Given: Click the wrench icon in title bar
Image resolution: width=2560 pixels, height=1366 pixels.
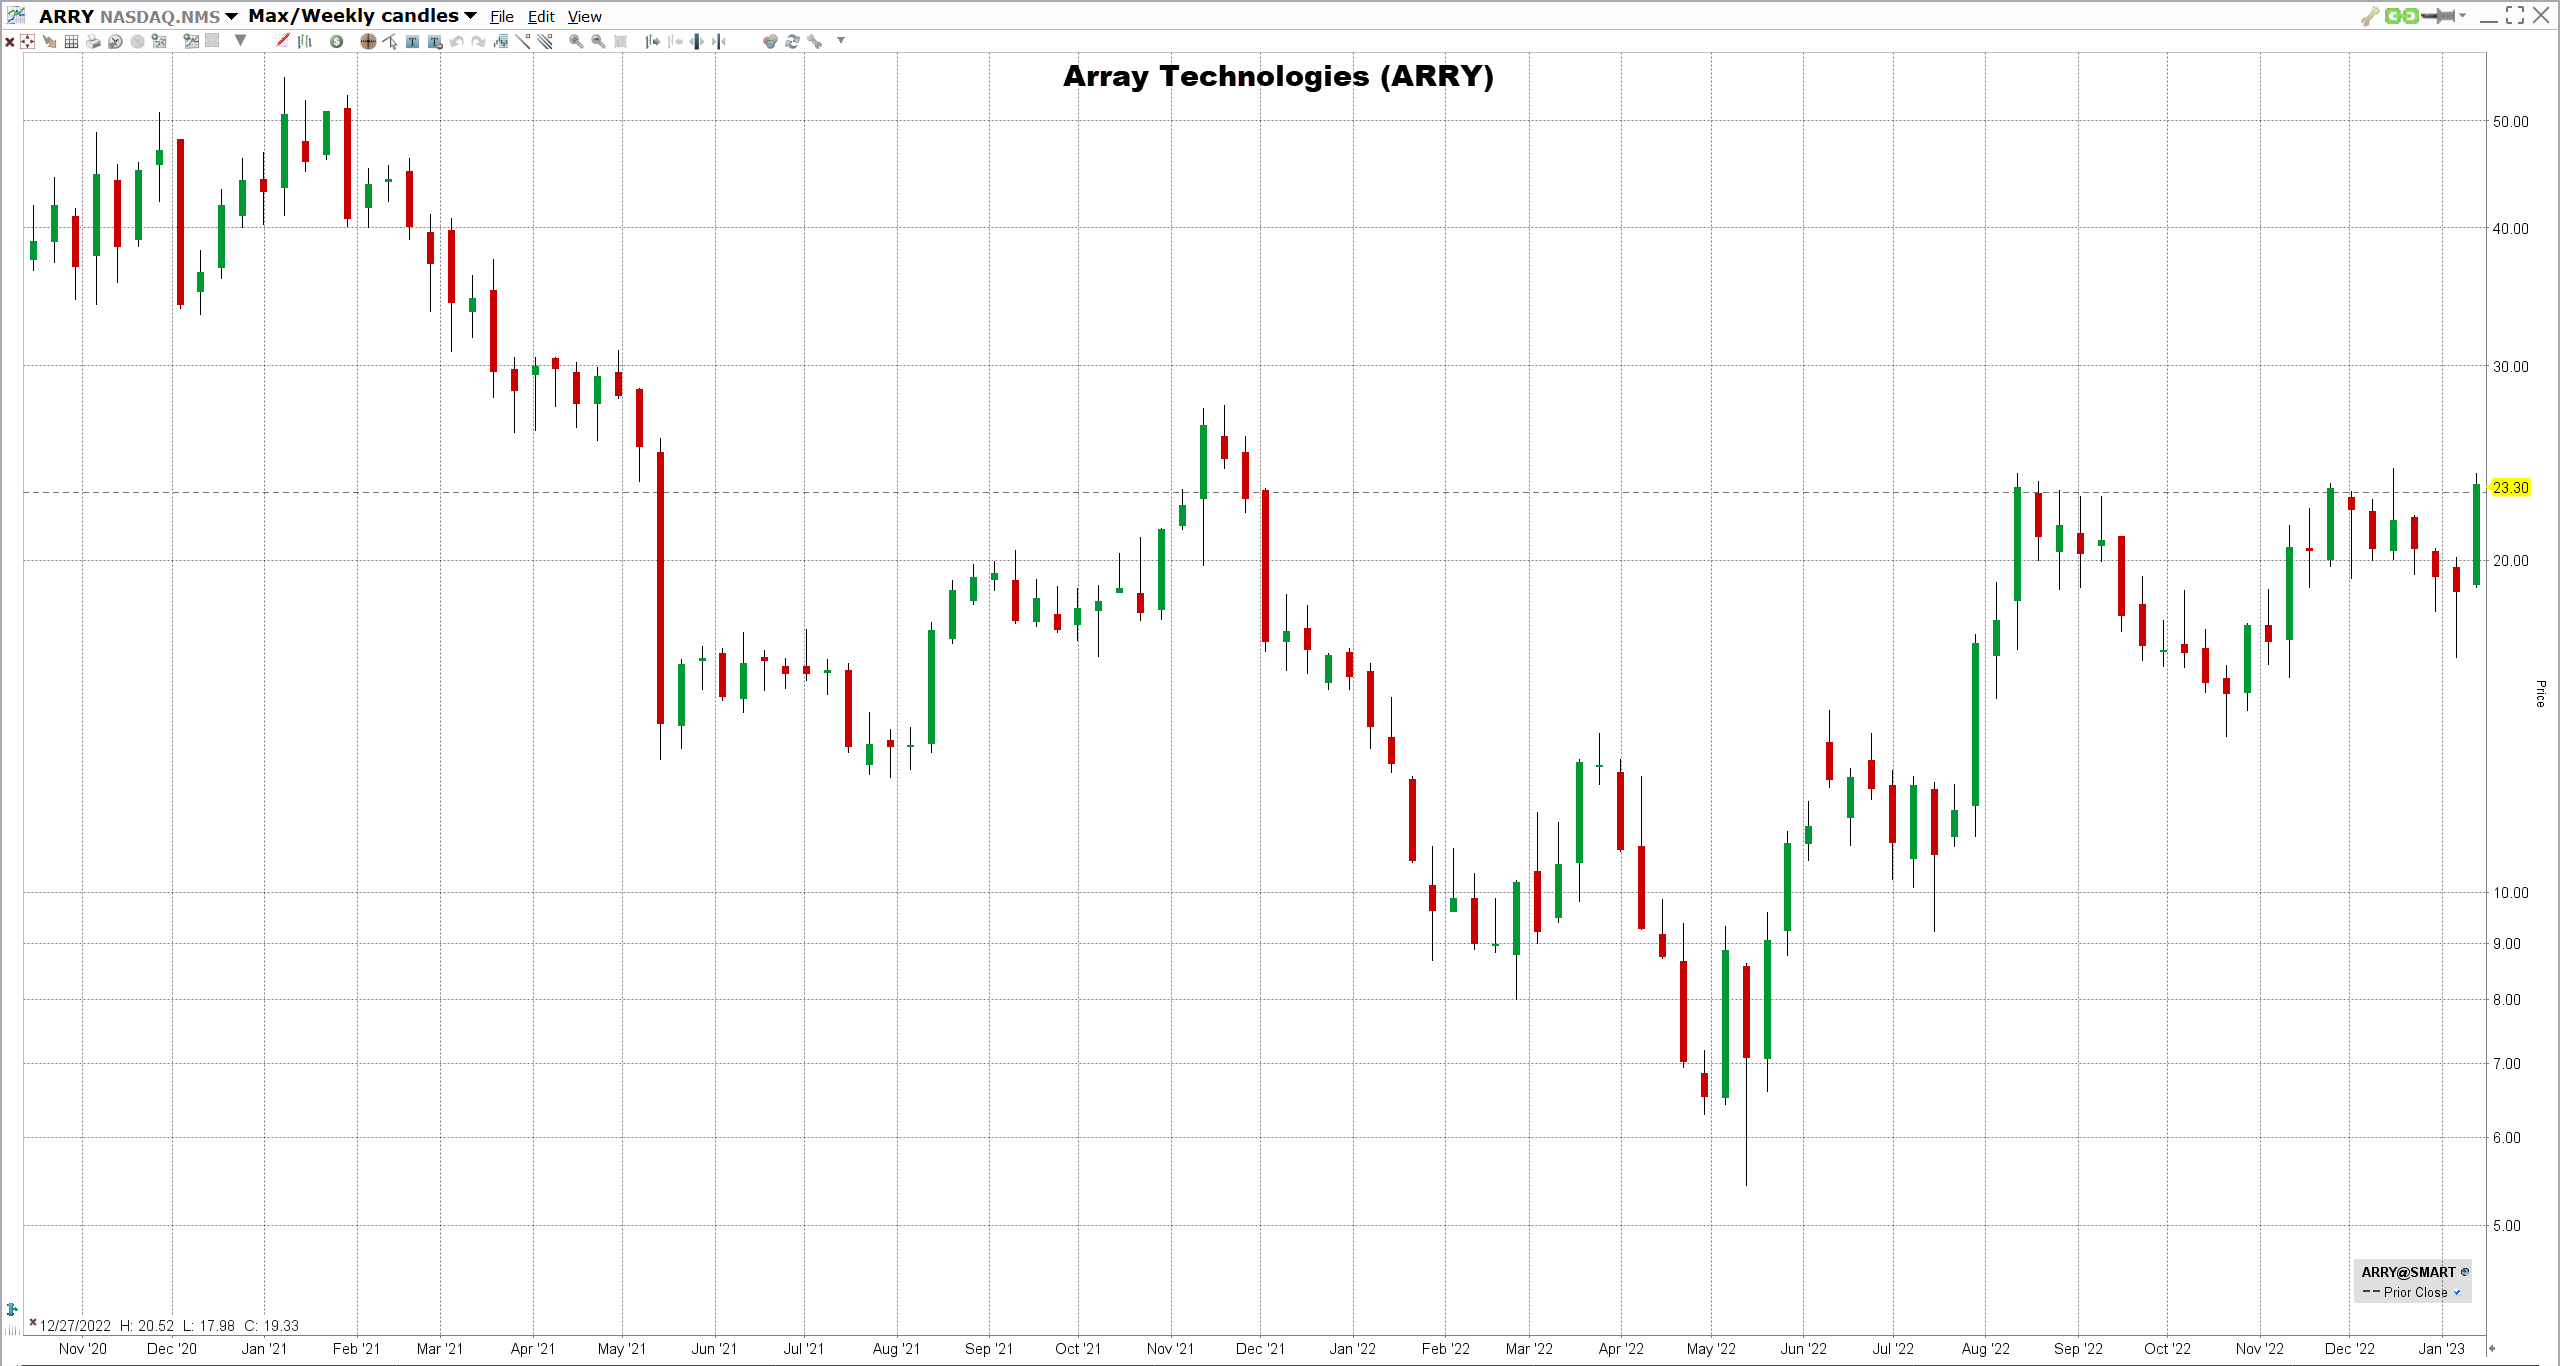Looking at the screenshot, I should click(x=2370, y=16).
